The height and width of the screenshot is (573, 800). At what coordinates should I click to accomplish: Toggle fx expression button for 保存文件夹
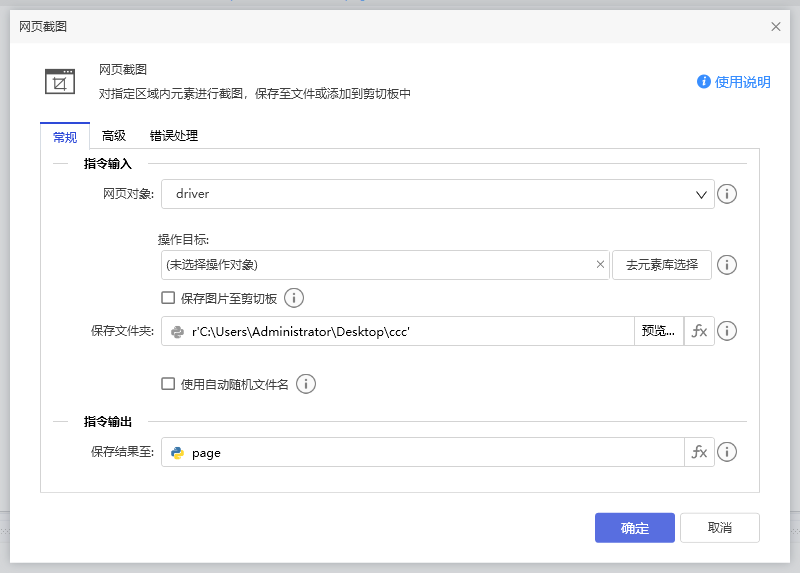(699, 331)
